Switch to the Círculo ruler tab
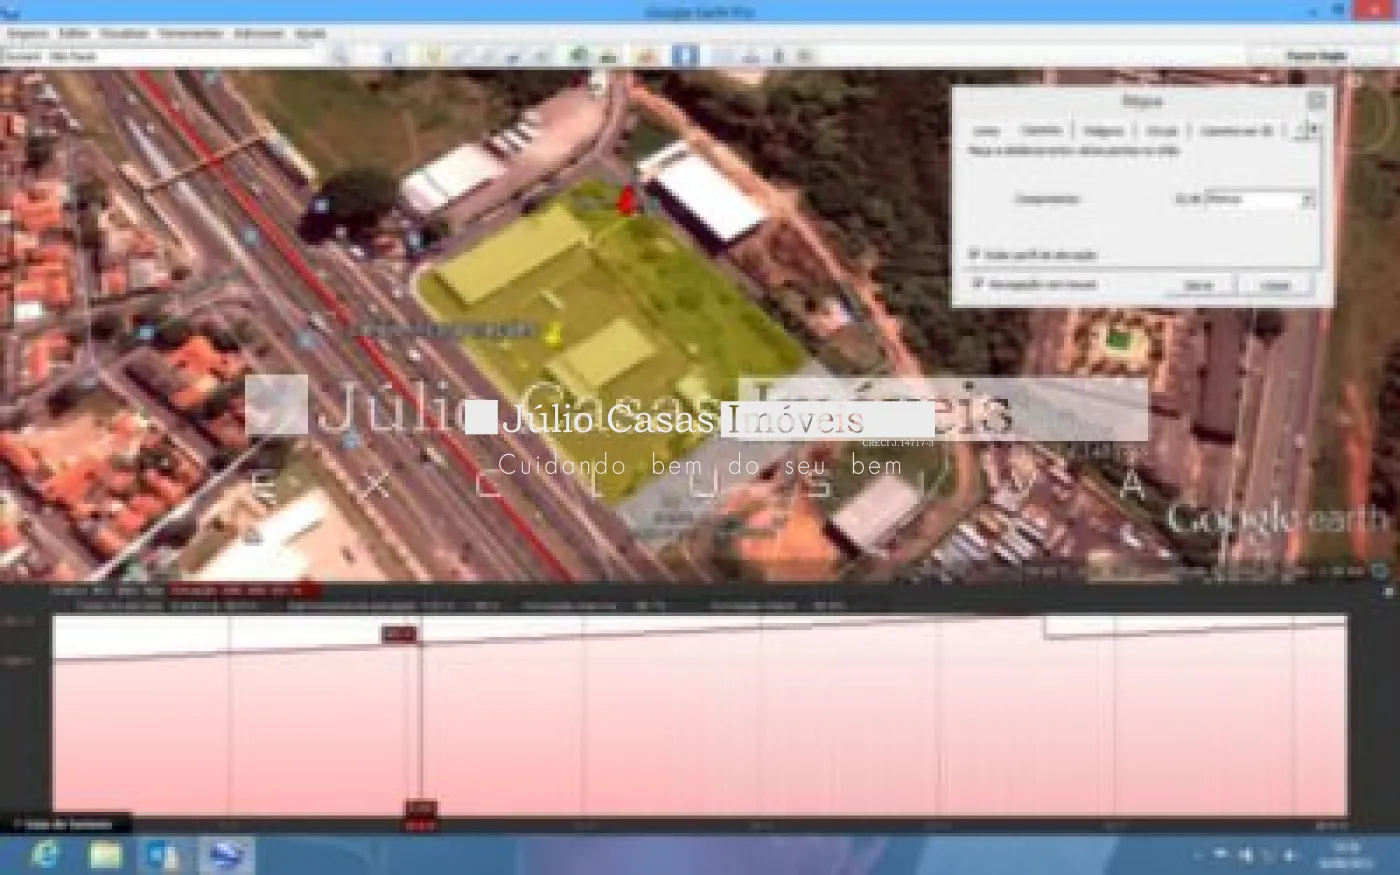Viewport: 1400px width, 875px height. tap(1162, 131)
